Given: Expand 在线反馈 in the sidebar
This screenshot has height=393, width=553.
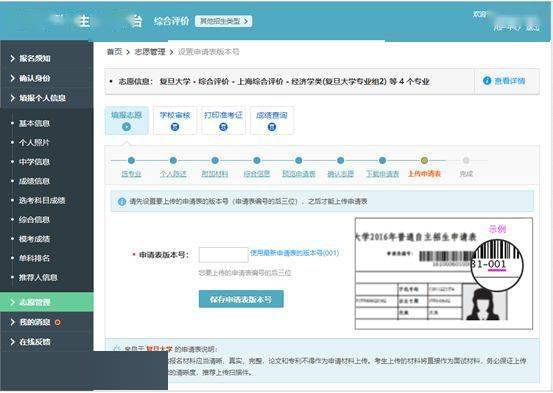Looking at the screenshot, I should 47,342.
